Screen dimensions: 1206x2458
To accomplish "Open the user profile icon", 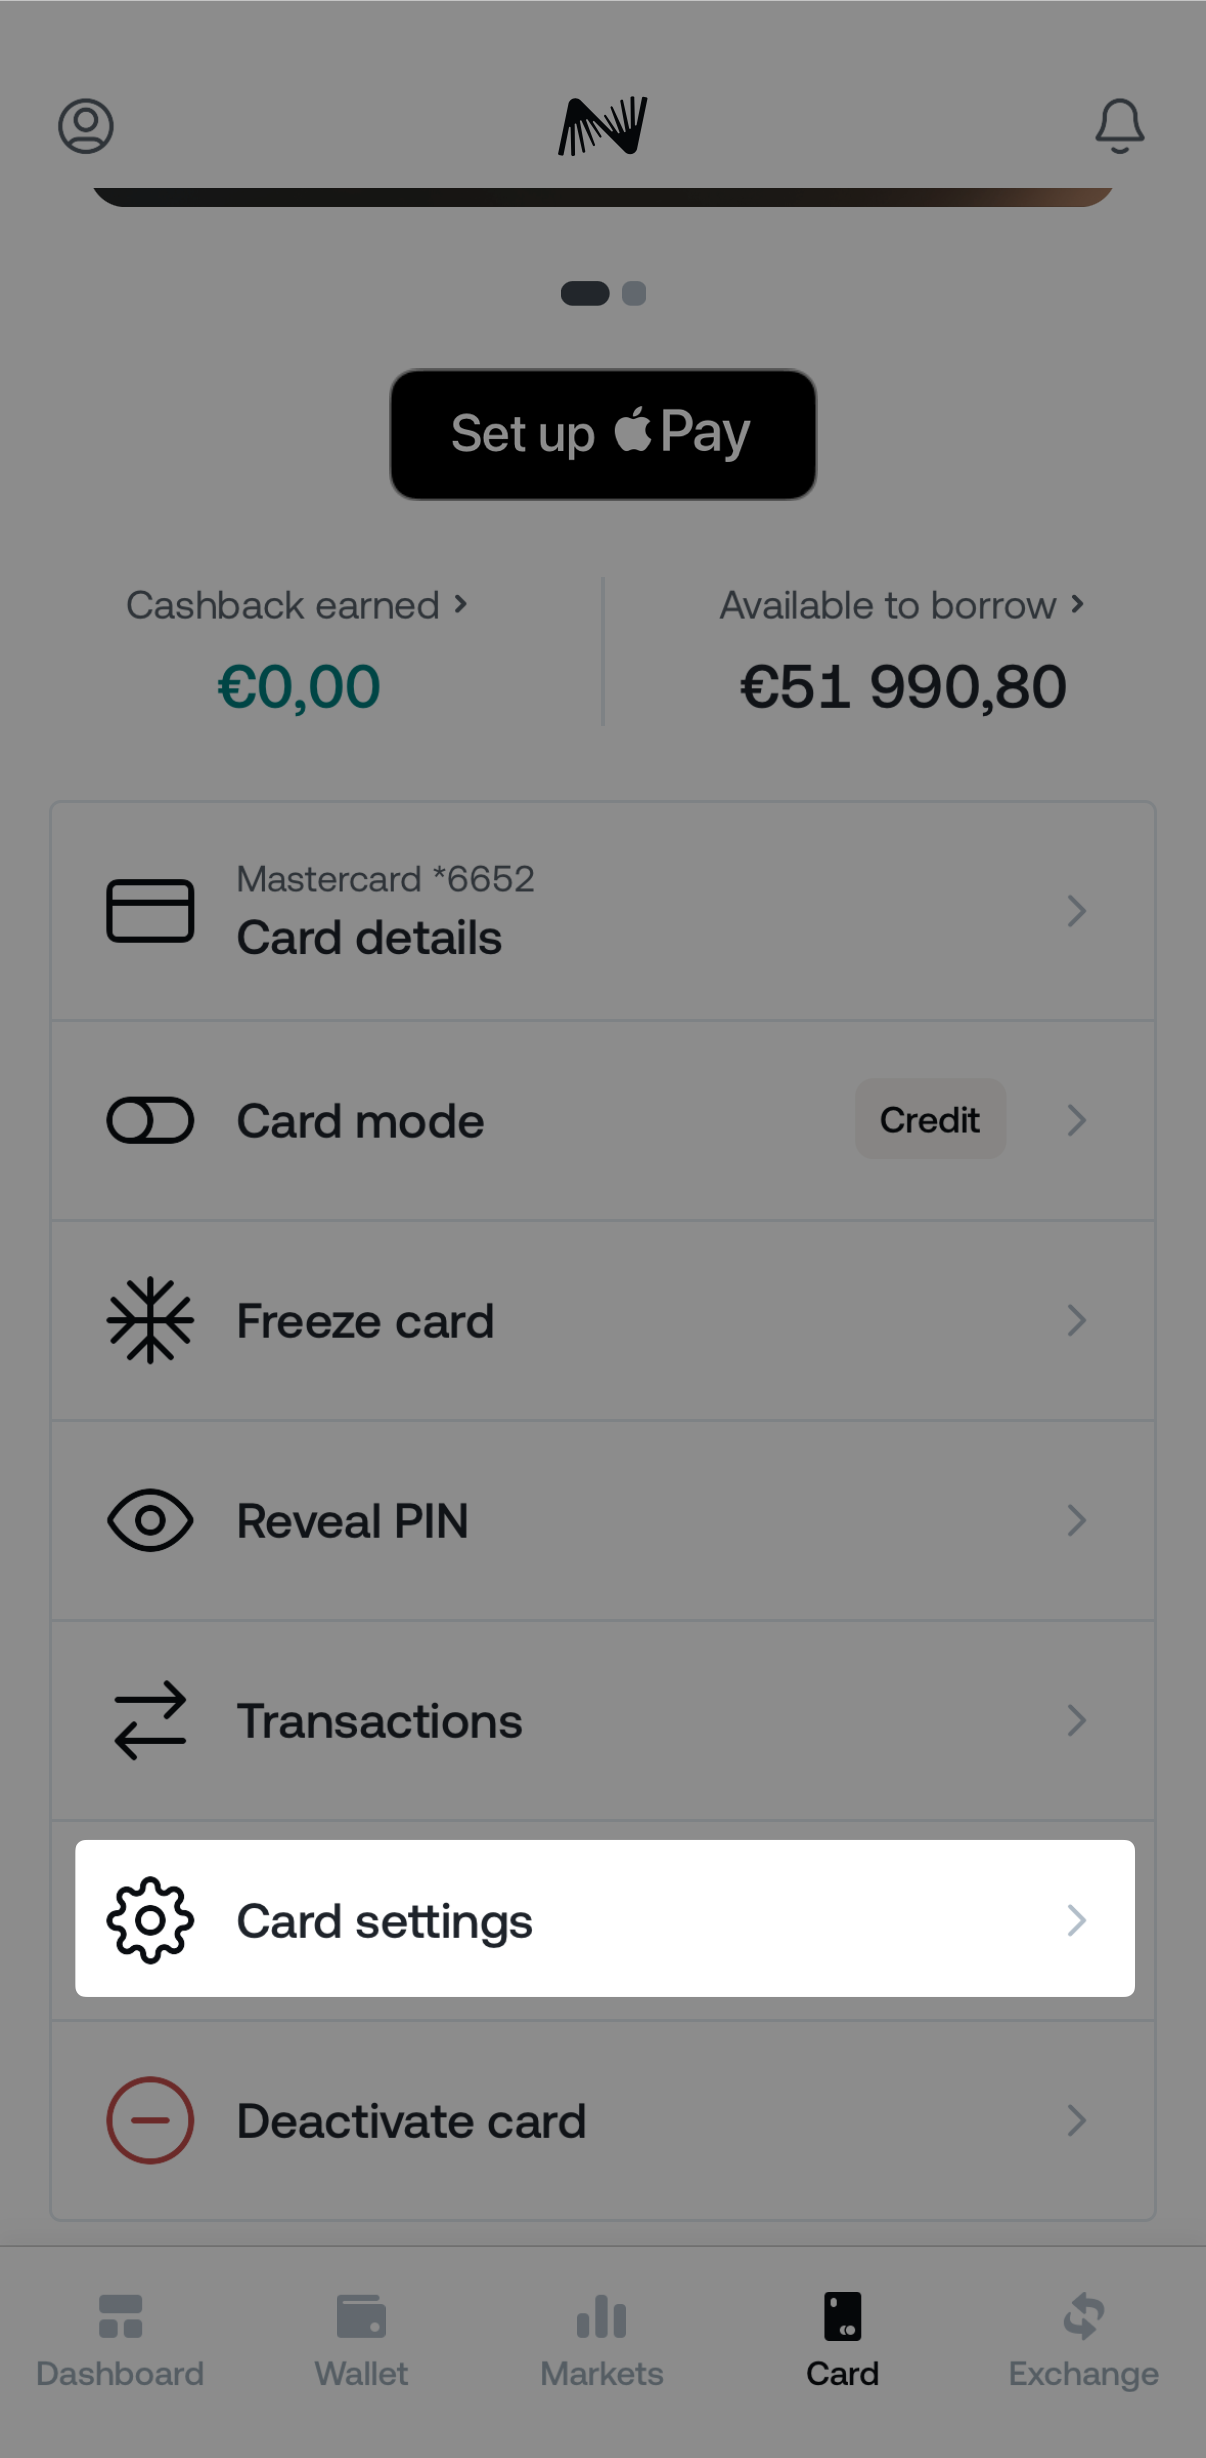I will coord(86,126).
